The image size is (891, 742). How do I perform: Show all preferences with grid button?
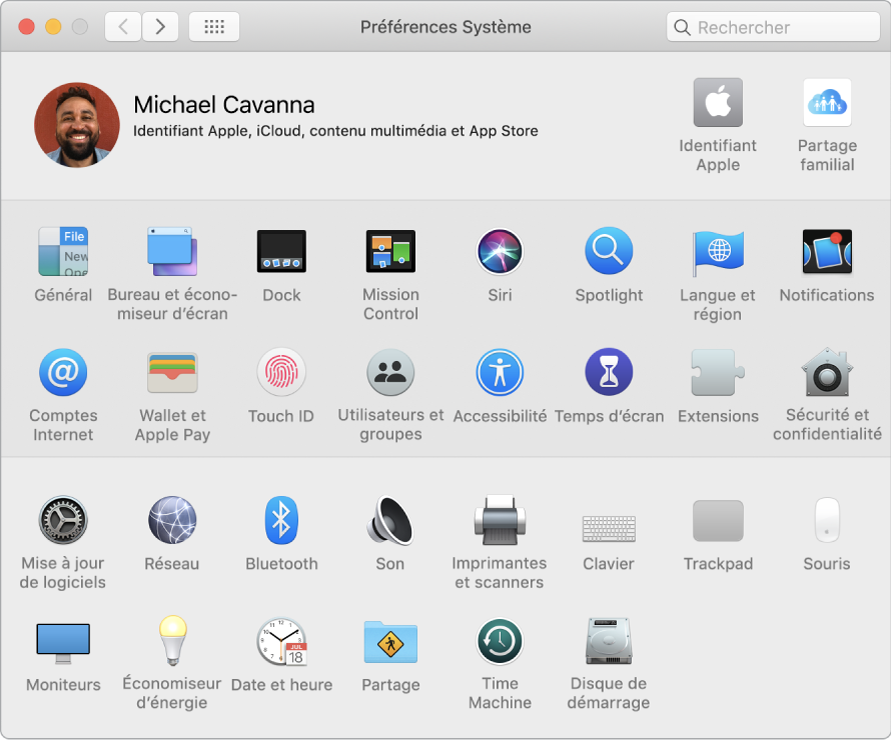214,27
